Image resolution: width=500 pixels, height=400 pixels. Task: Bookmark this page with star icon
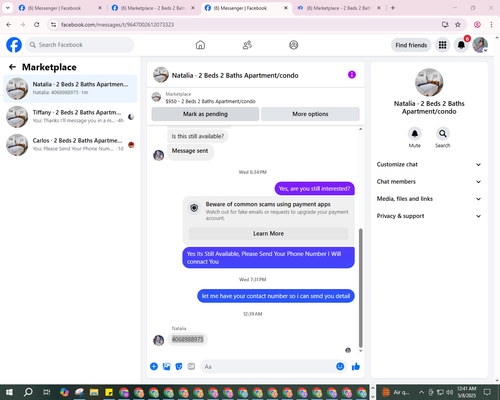coord(458,25)
